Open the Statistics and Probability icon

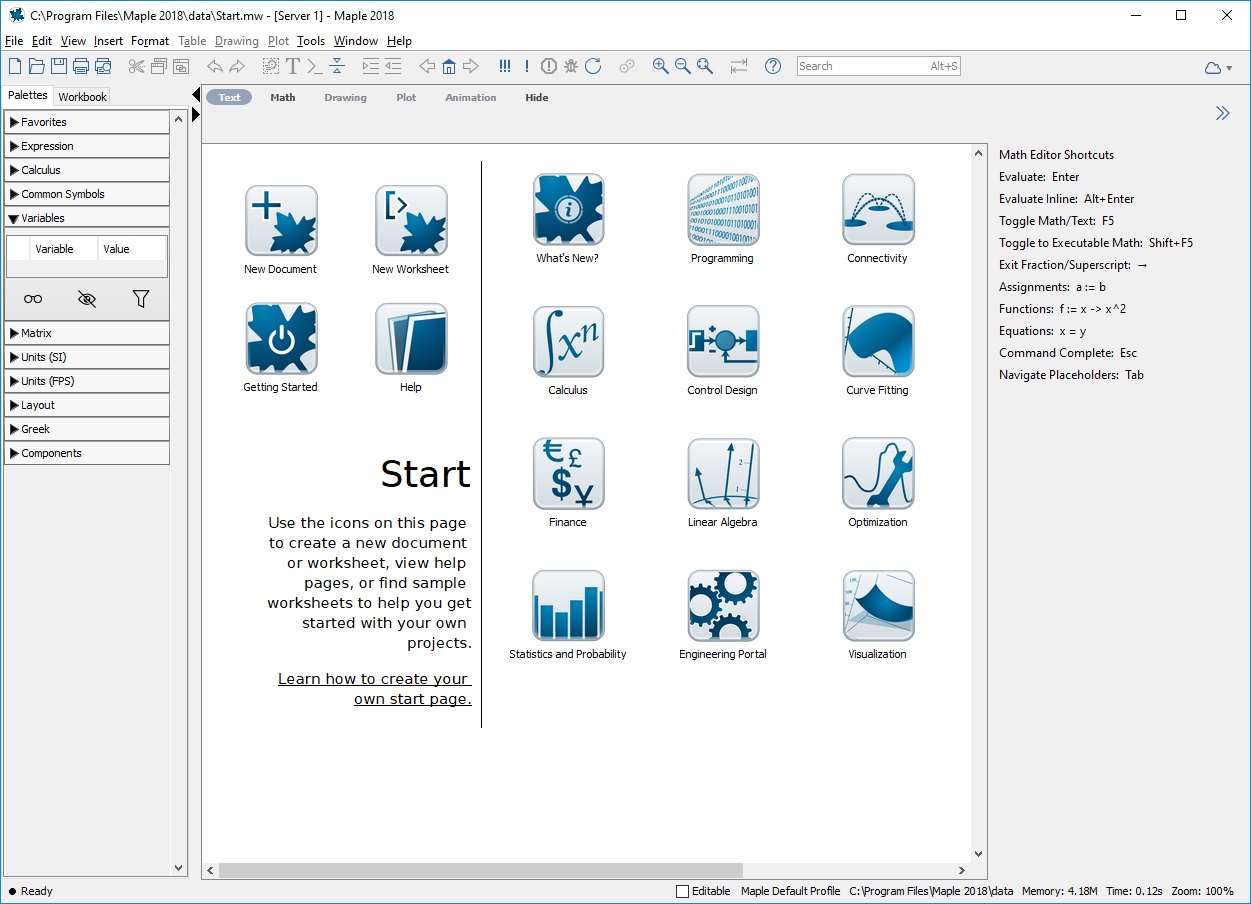(x=568, y=606)
